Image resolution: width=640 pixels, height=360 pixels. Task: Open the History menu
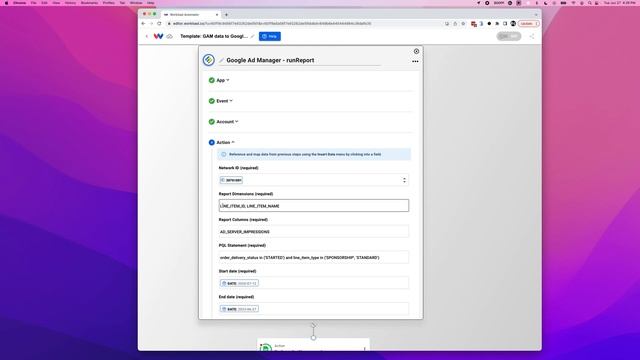click(x=70, y=3)
